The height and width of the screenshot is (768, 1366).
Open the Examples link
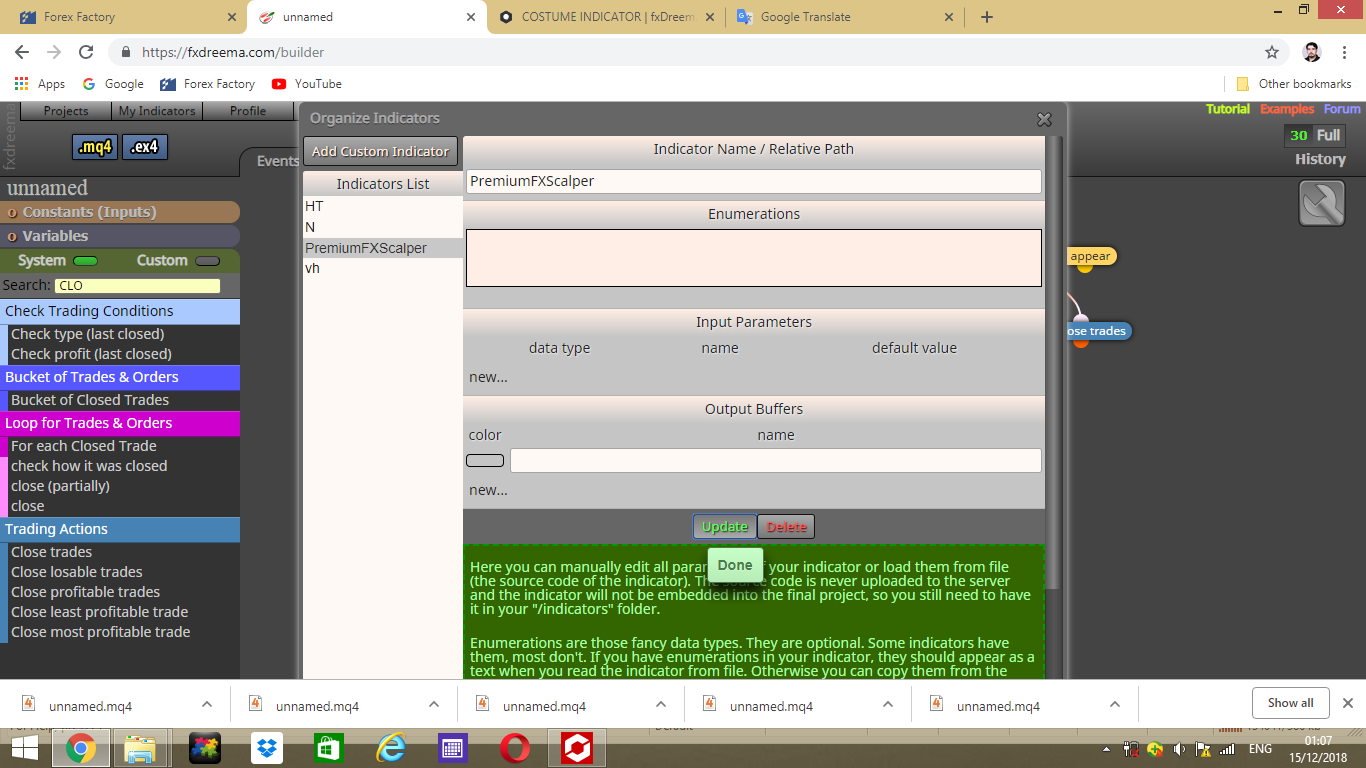(1287, 109)
